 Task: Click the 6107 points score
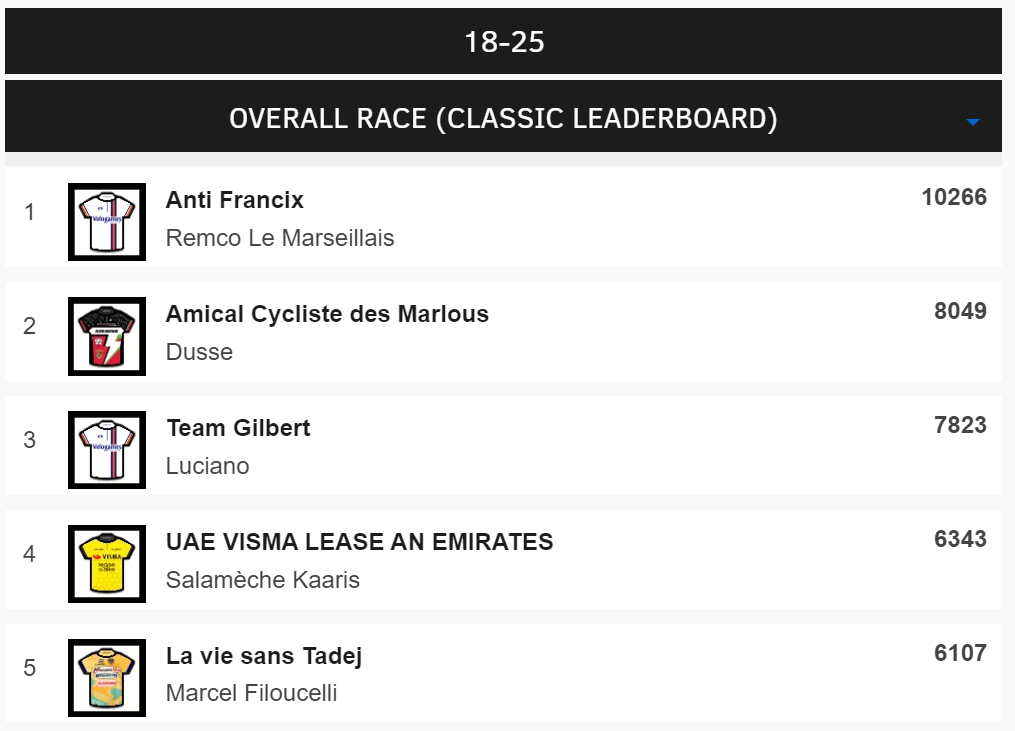point(960,653)
